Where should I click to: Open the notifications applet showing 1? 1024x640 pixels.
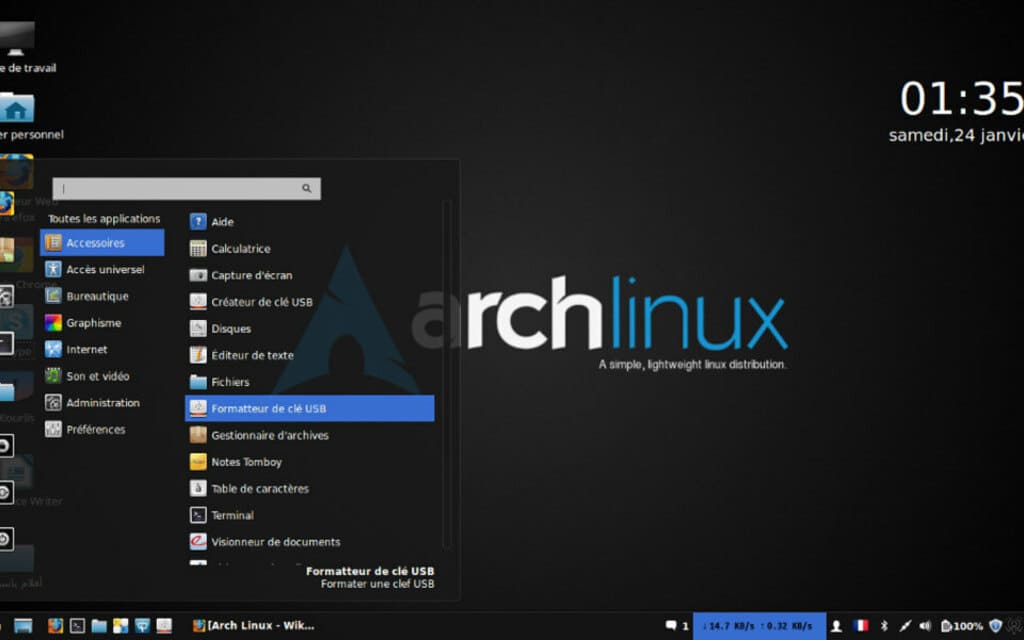(x=677, y=626)
